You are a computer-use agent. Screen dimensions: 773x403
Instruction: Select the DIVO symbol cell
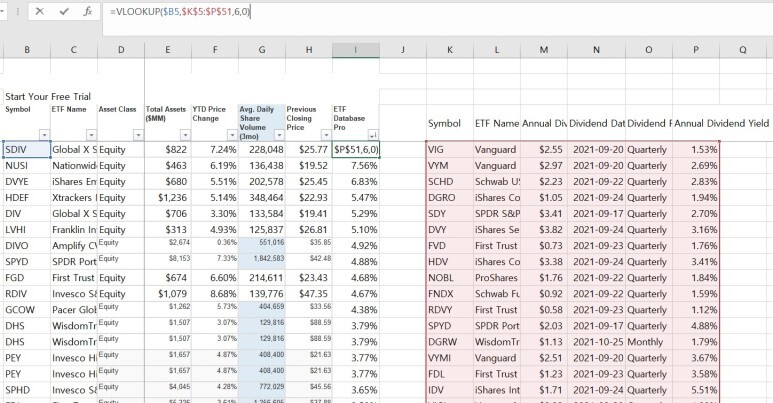tap(27, 246)
